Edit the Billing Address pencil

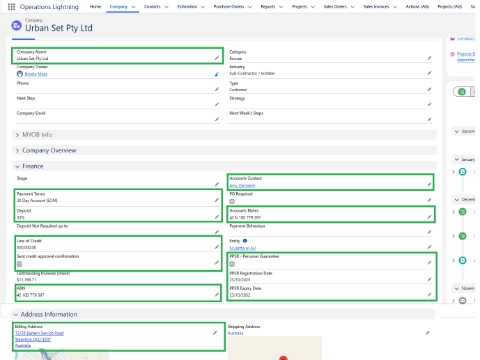pyautogui.click(x=215, y=333)
